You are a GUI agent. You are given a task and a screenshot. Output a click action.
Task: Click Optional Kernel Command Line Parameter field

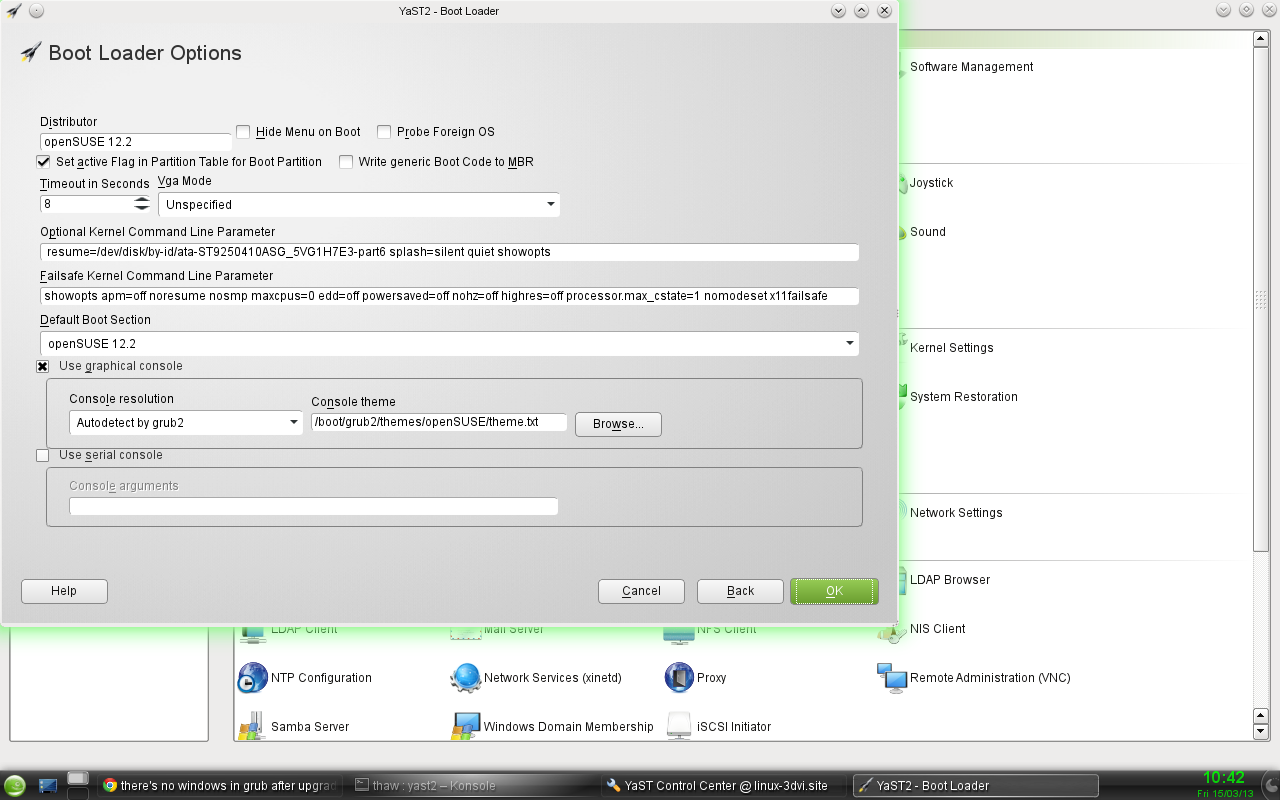click(x=450, y=252)
